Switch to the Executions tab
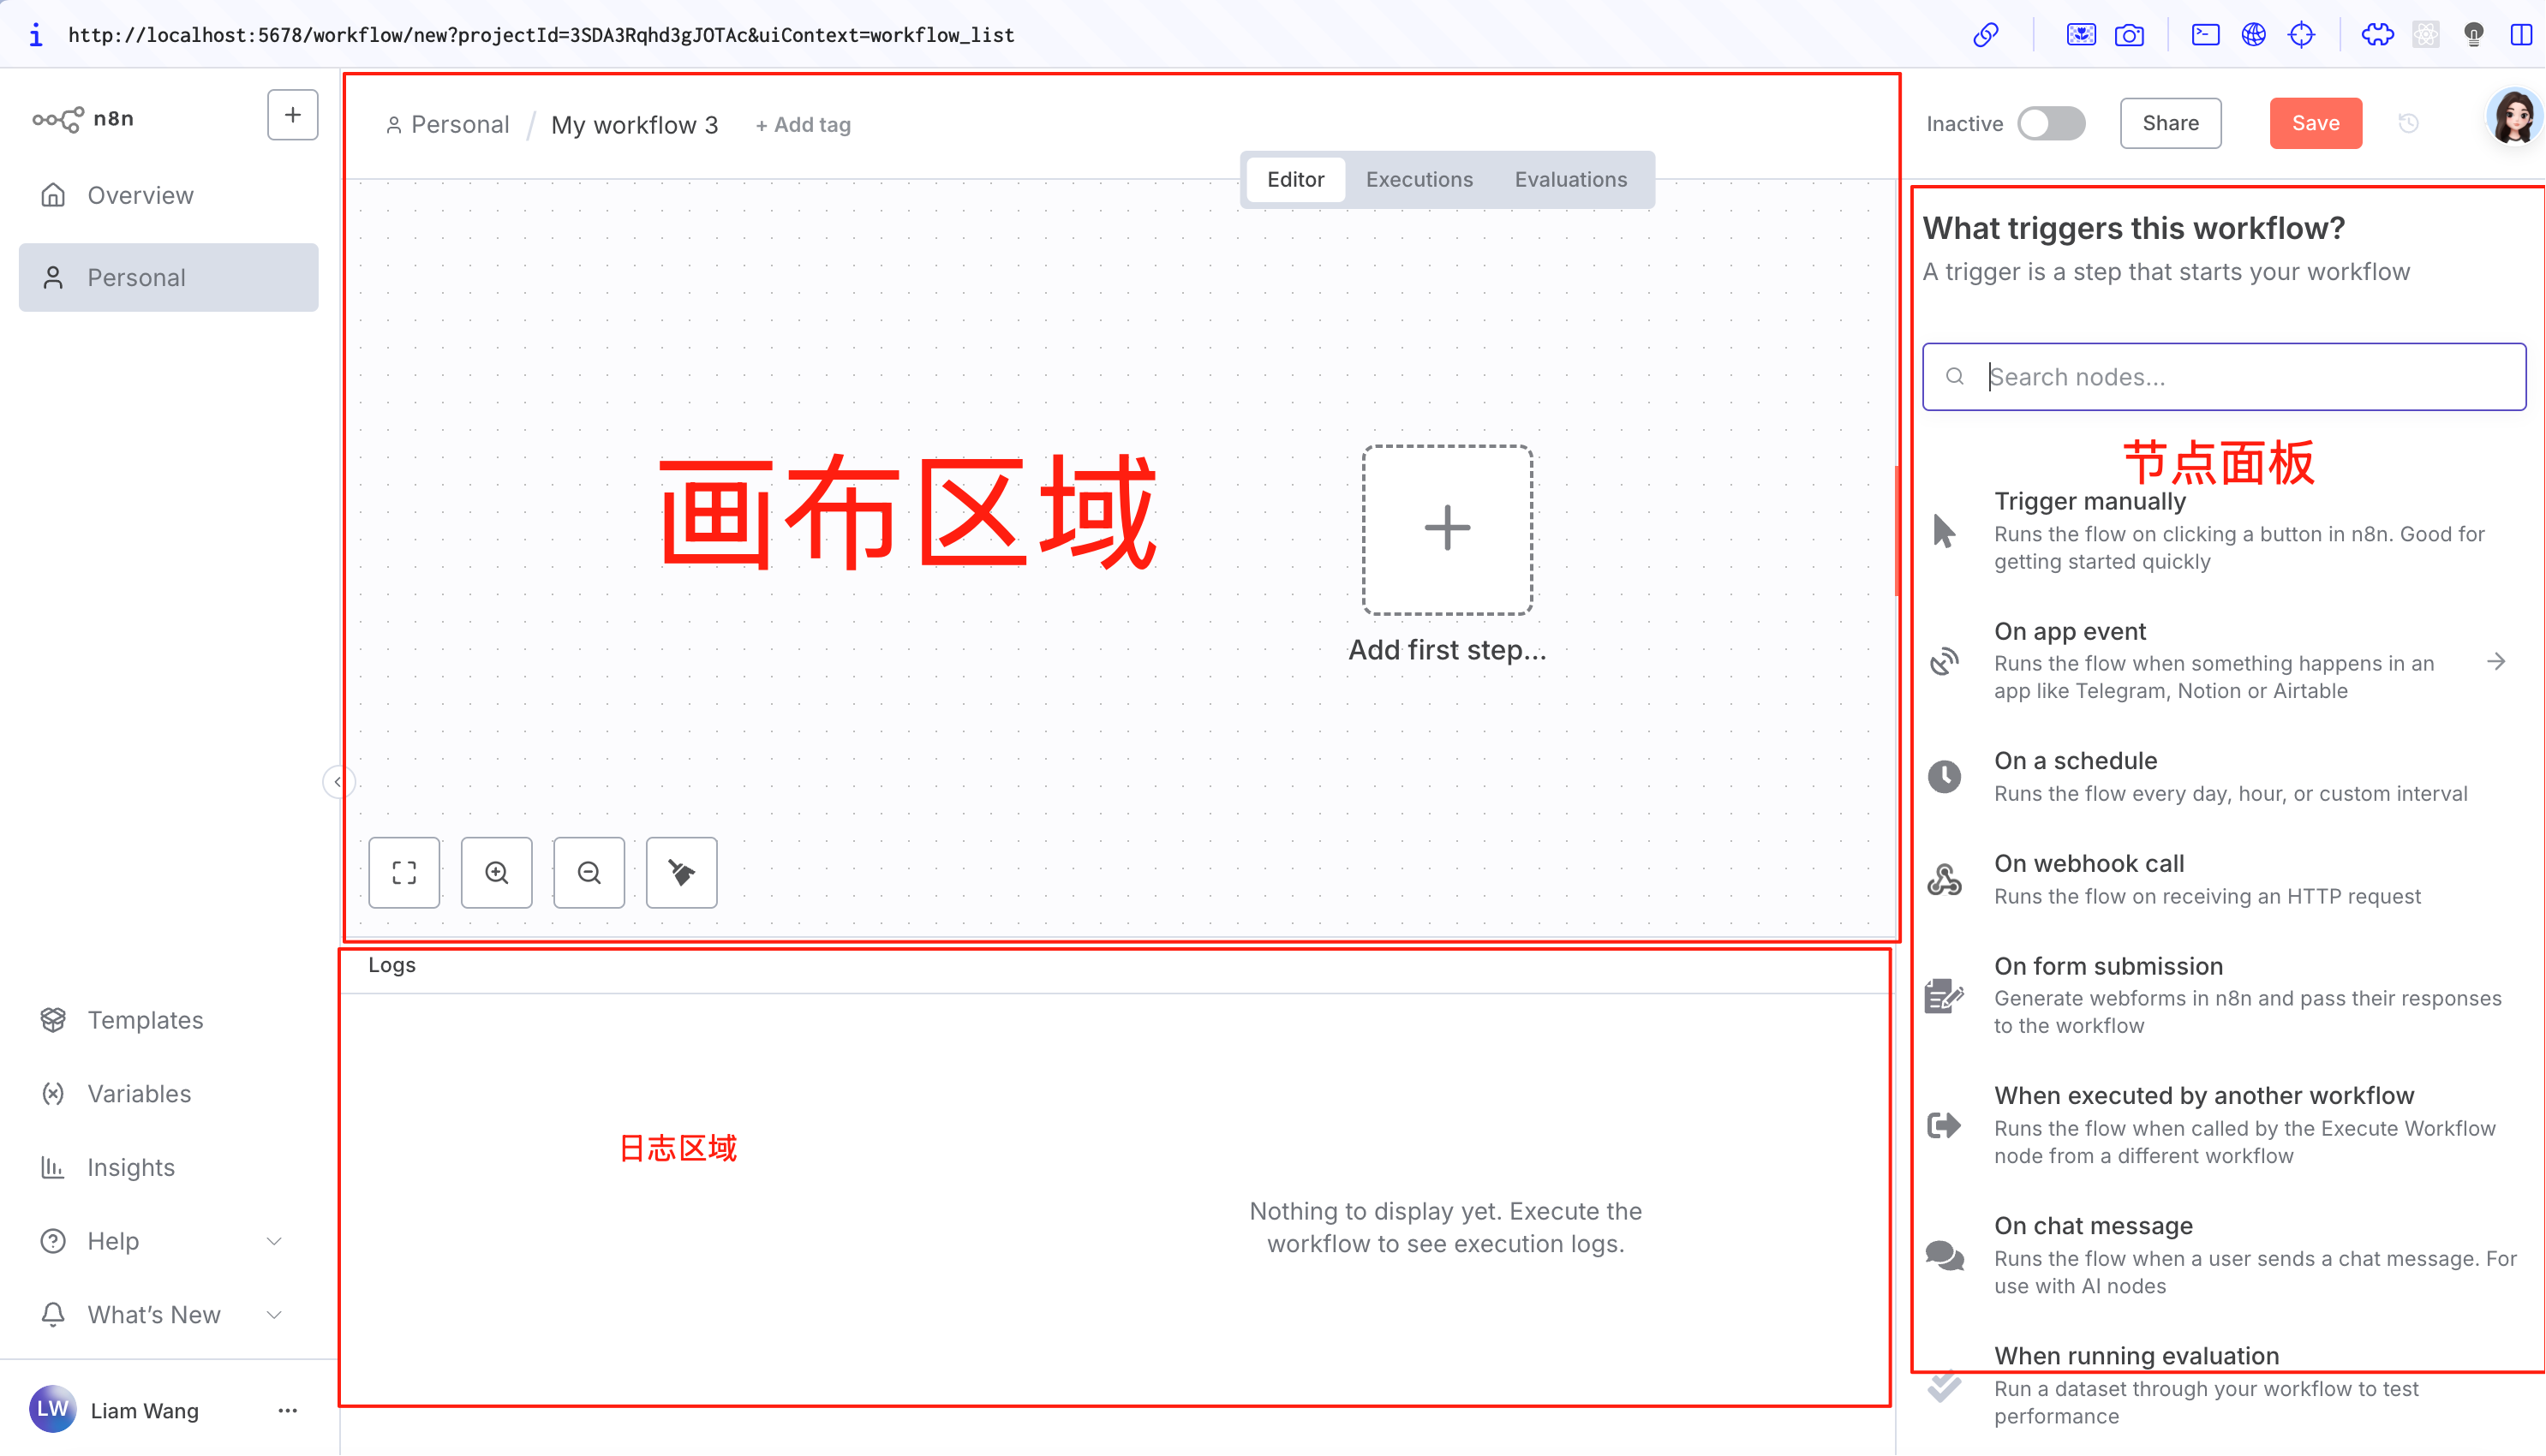This screenshot has height=1456, width=2546. point(1418,180)
